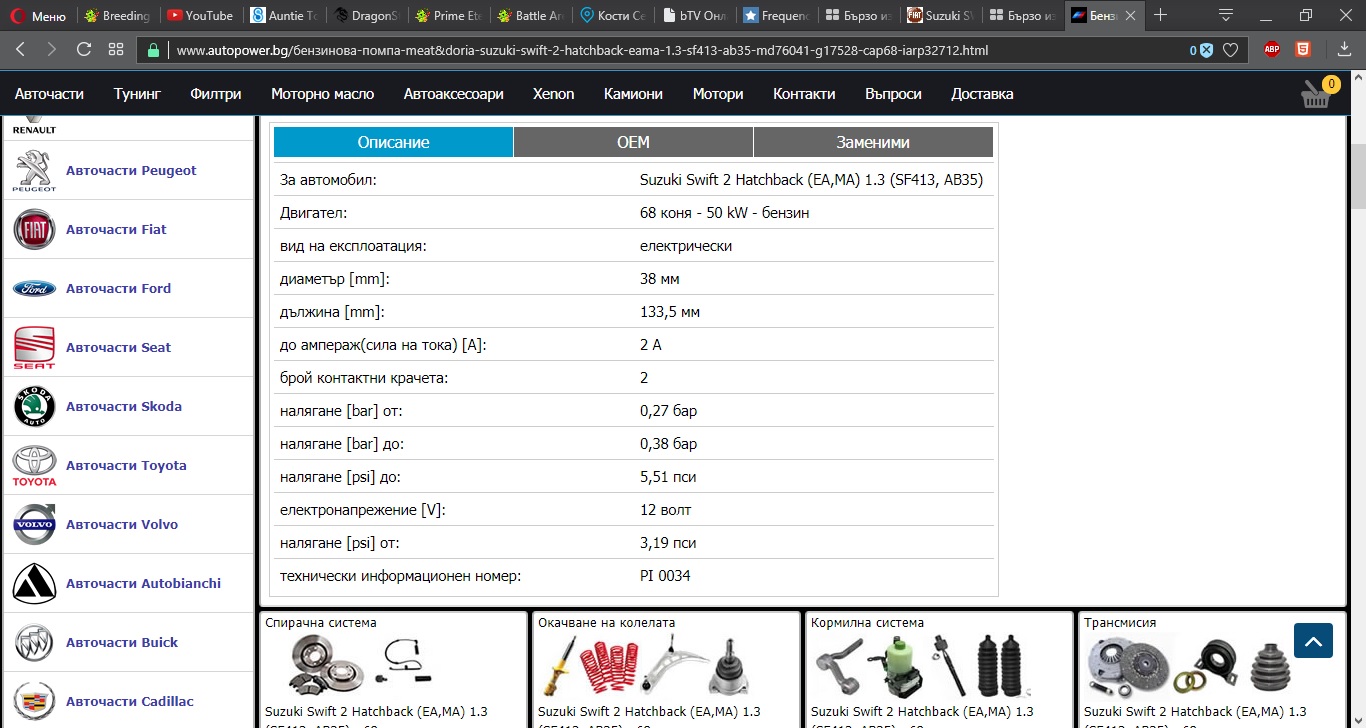The height and width of the screenshot is (728, 1366).
Task: Open Филтри in the navigation bar
Action: tap(216, 94)
